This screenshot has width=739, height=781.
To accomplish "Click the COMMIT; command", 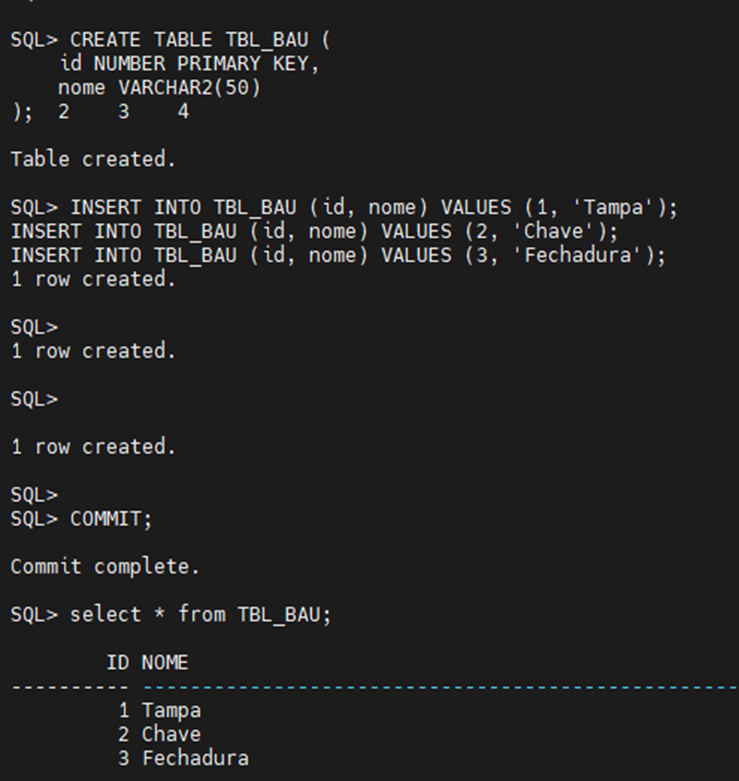I will pyautogui.click(x=111, y=519).
